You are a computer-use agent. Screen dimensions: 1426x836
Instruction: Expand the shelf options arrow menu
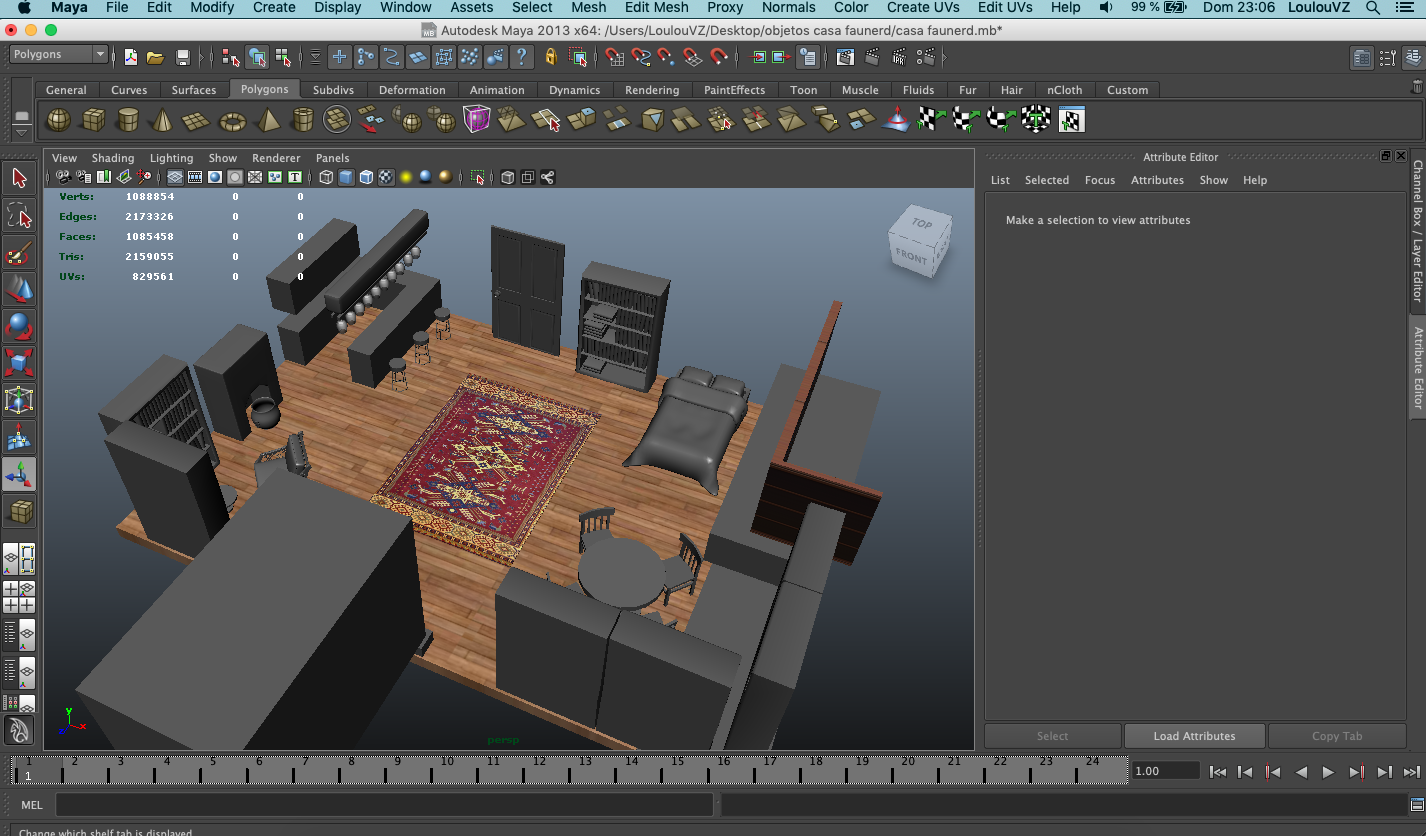[x=21, y=133]
